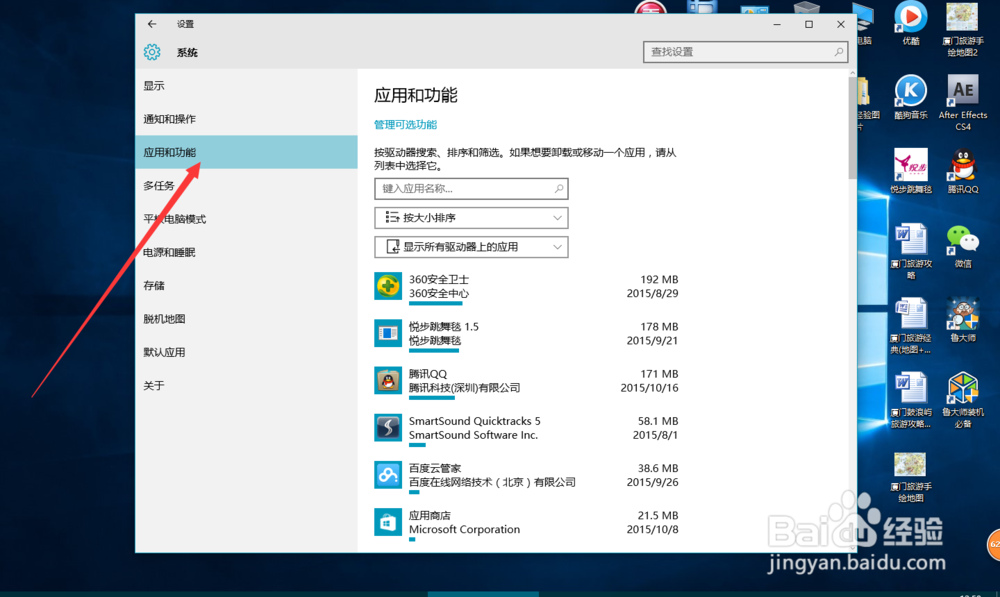Click the 178 MB size value

[659, 327]
